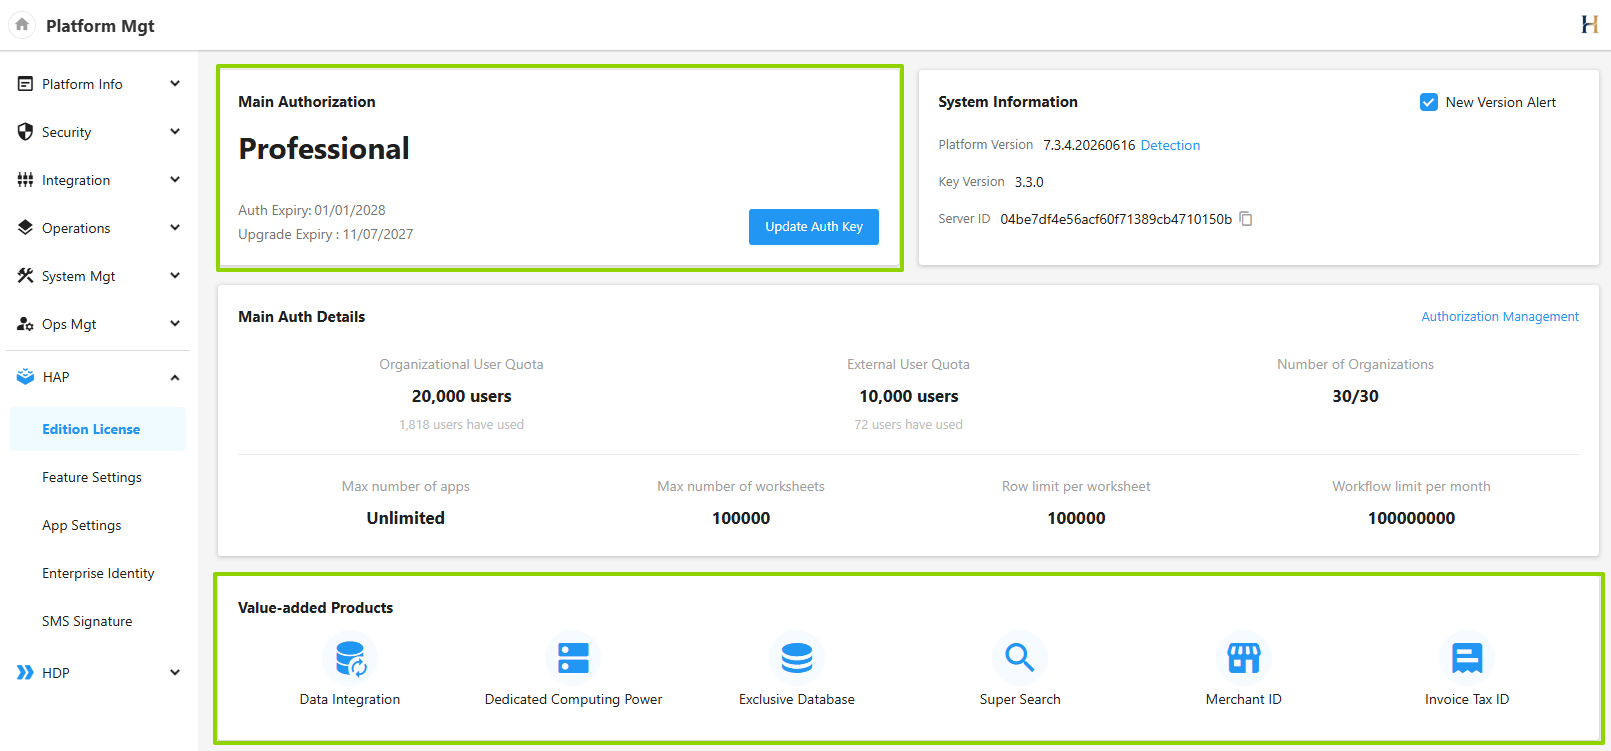Select Edition License menu item
Screen dimensions: 1611x751
point(98,429)
